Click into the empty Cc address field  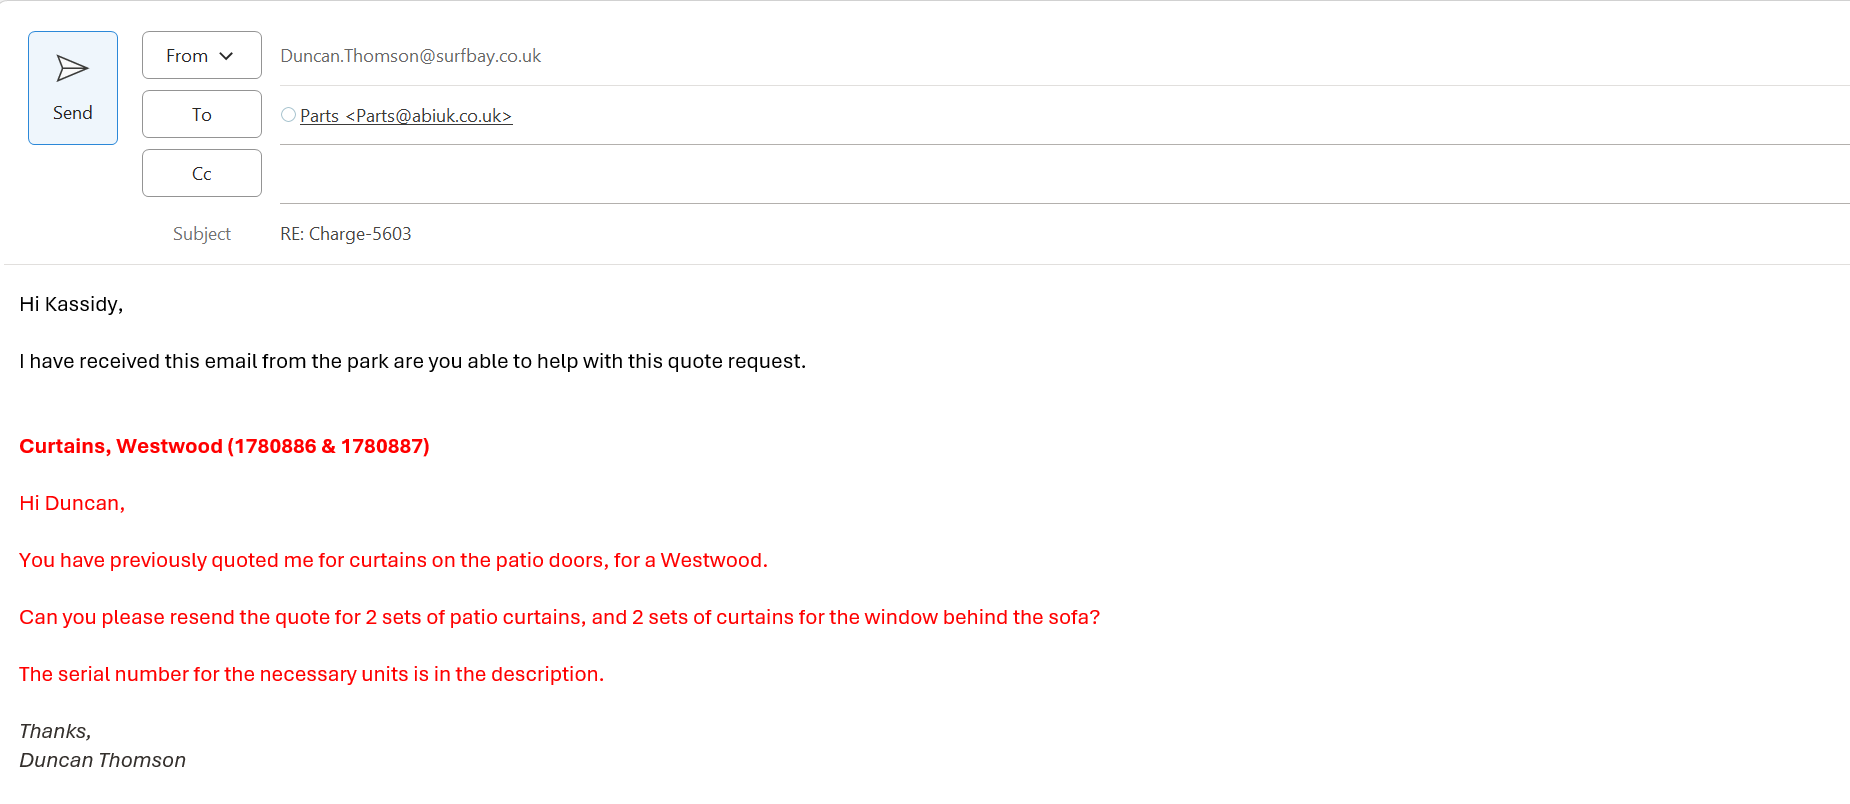coord(1000,174)
